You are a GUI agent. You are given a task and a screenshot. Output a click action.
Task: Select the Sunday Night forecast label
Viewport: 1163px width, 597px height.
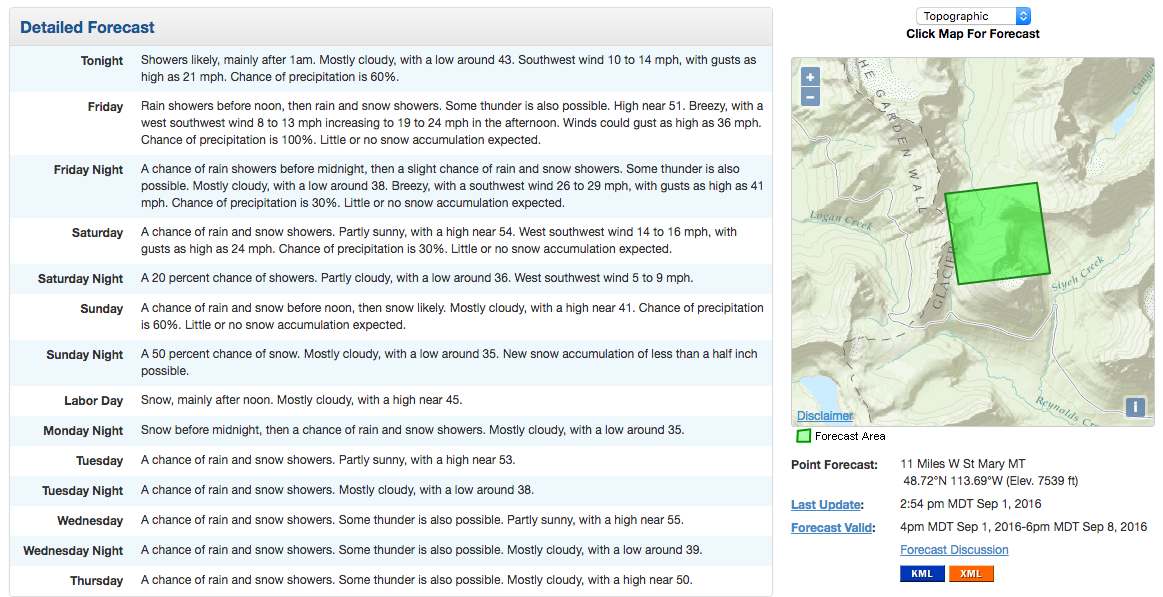pos(85,354)
